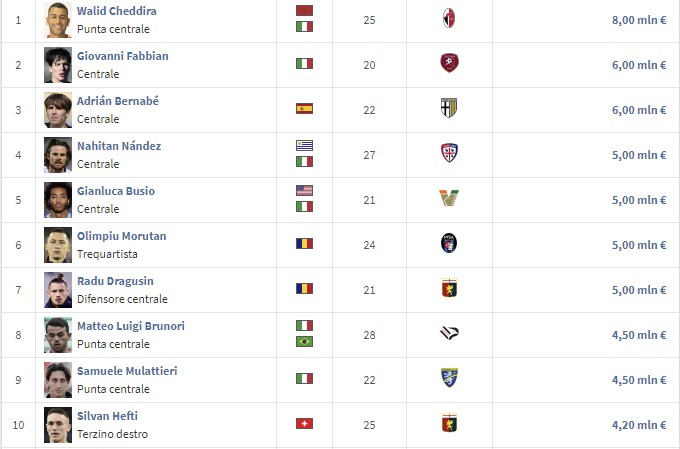Screen dimensions: 680x449
Task: Open Radu Dragusin's player photo thumbnail
Action: pos(58,289)
